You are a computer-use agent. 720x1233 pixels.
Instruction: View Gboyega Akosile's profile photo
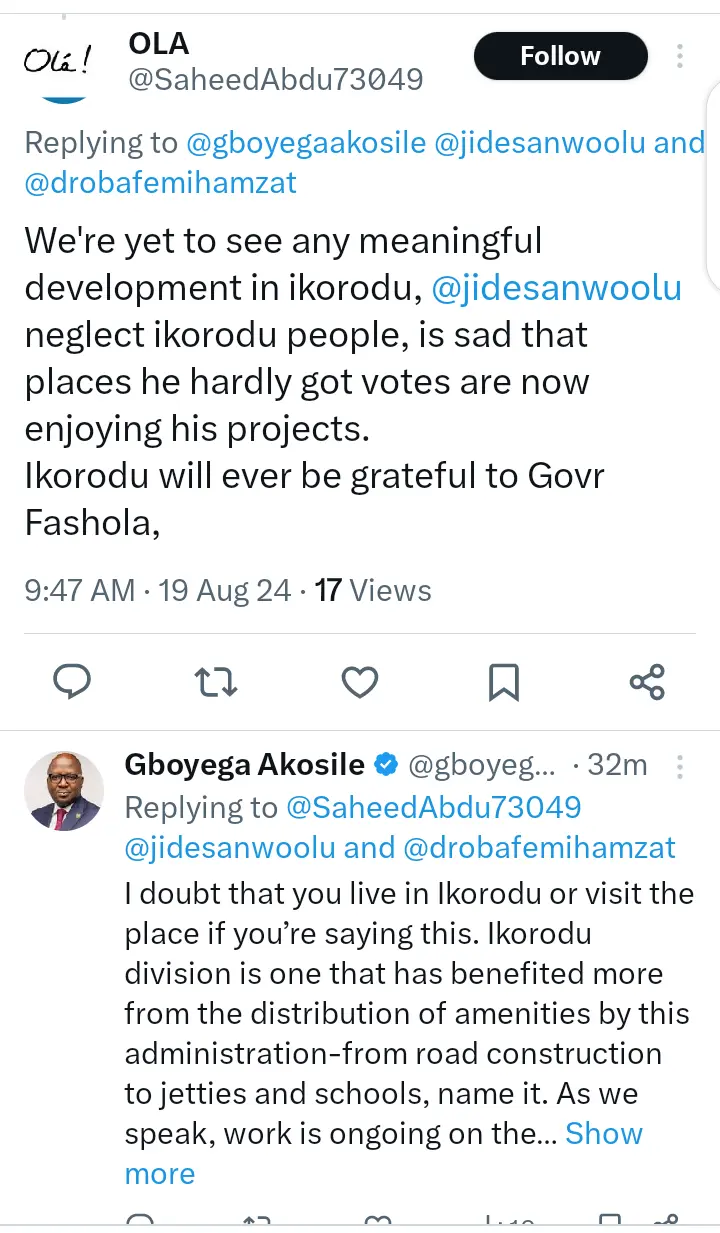pos(63,790)
